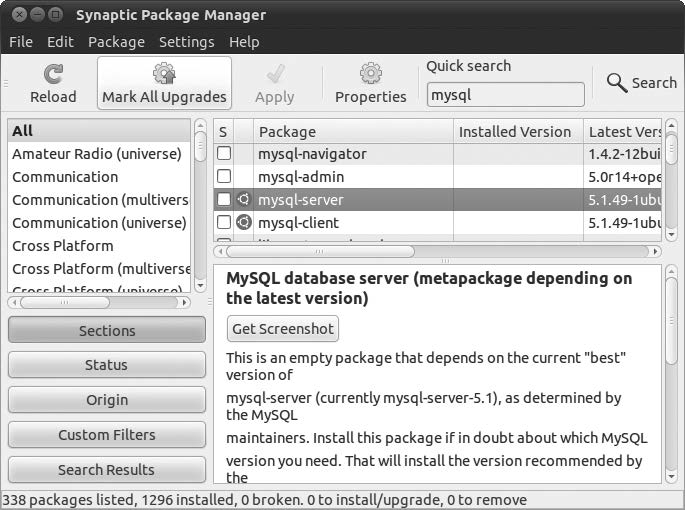The height and width of the screenshot is (510, 685).
Task: Sort by Latest Version column header
Action: [623, 132]
